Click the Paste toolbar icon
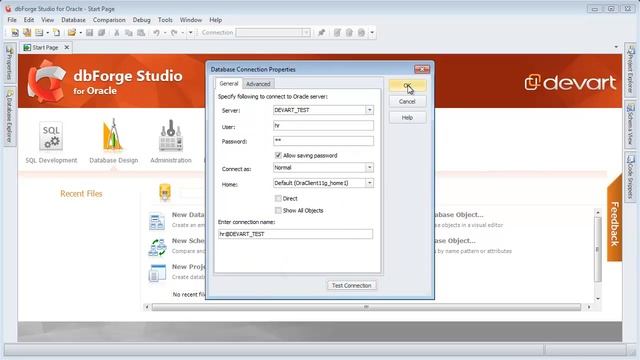 click(141, 33)
